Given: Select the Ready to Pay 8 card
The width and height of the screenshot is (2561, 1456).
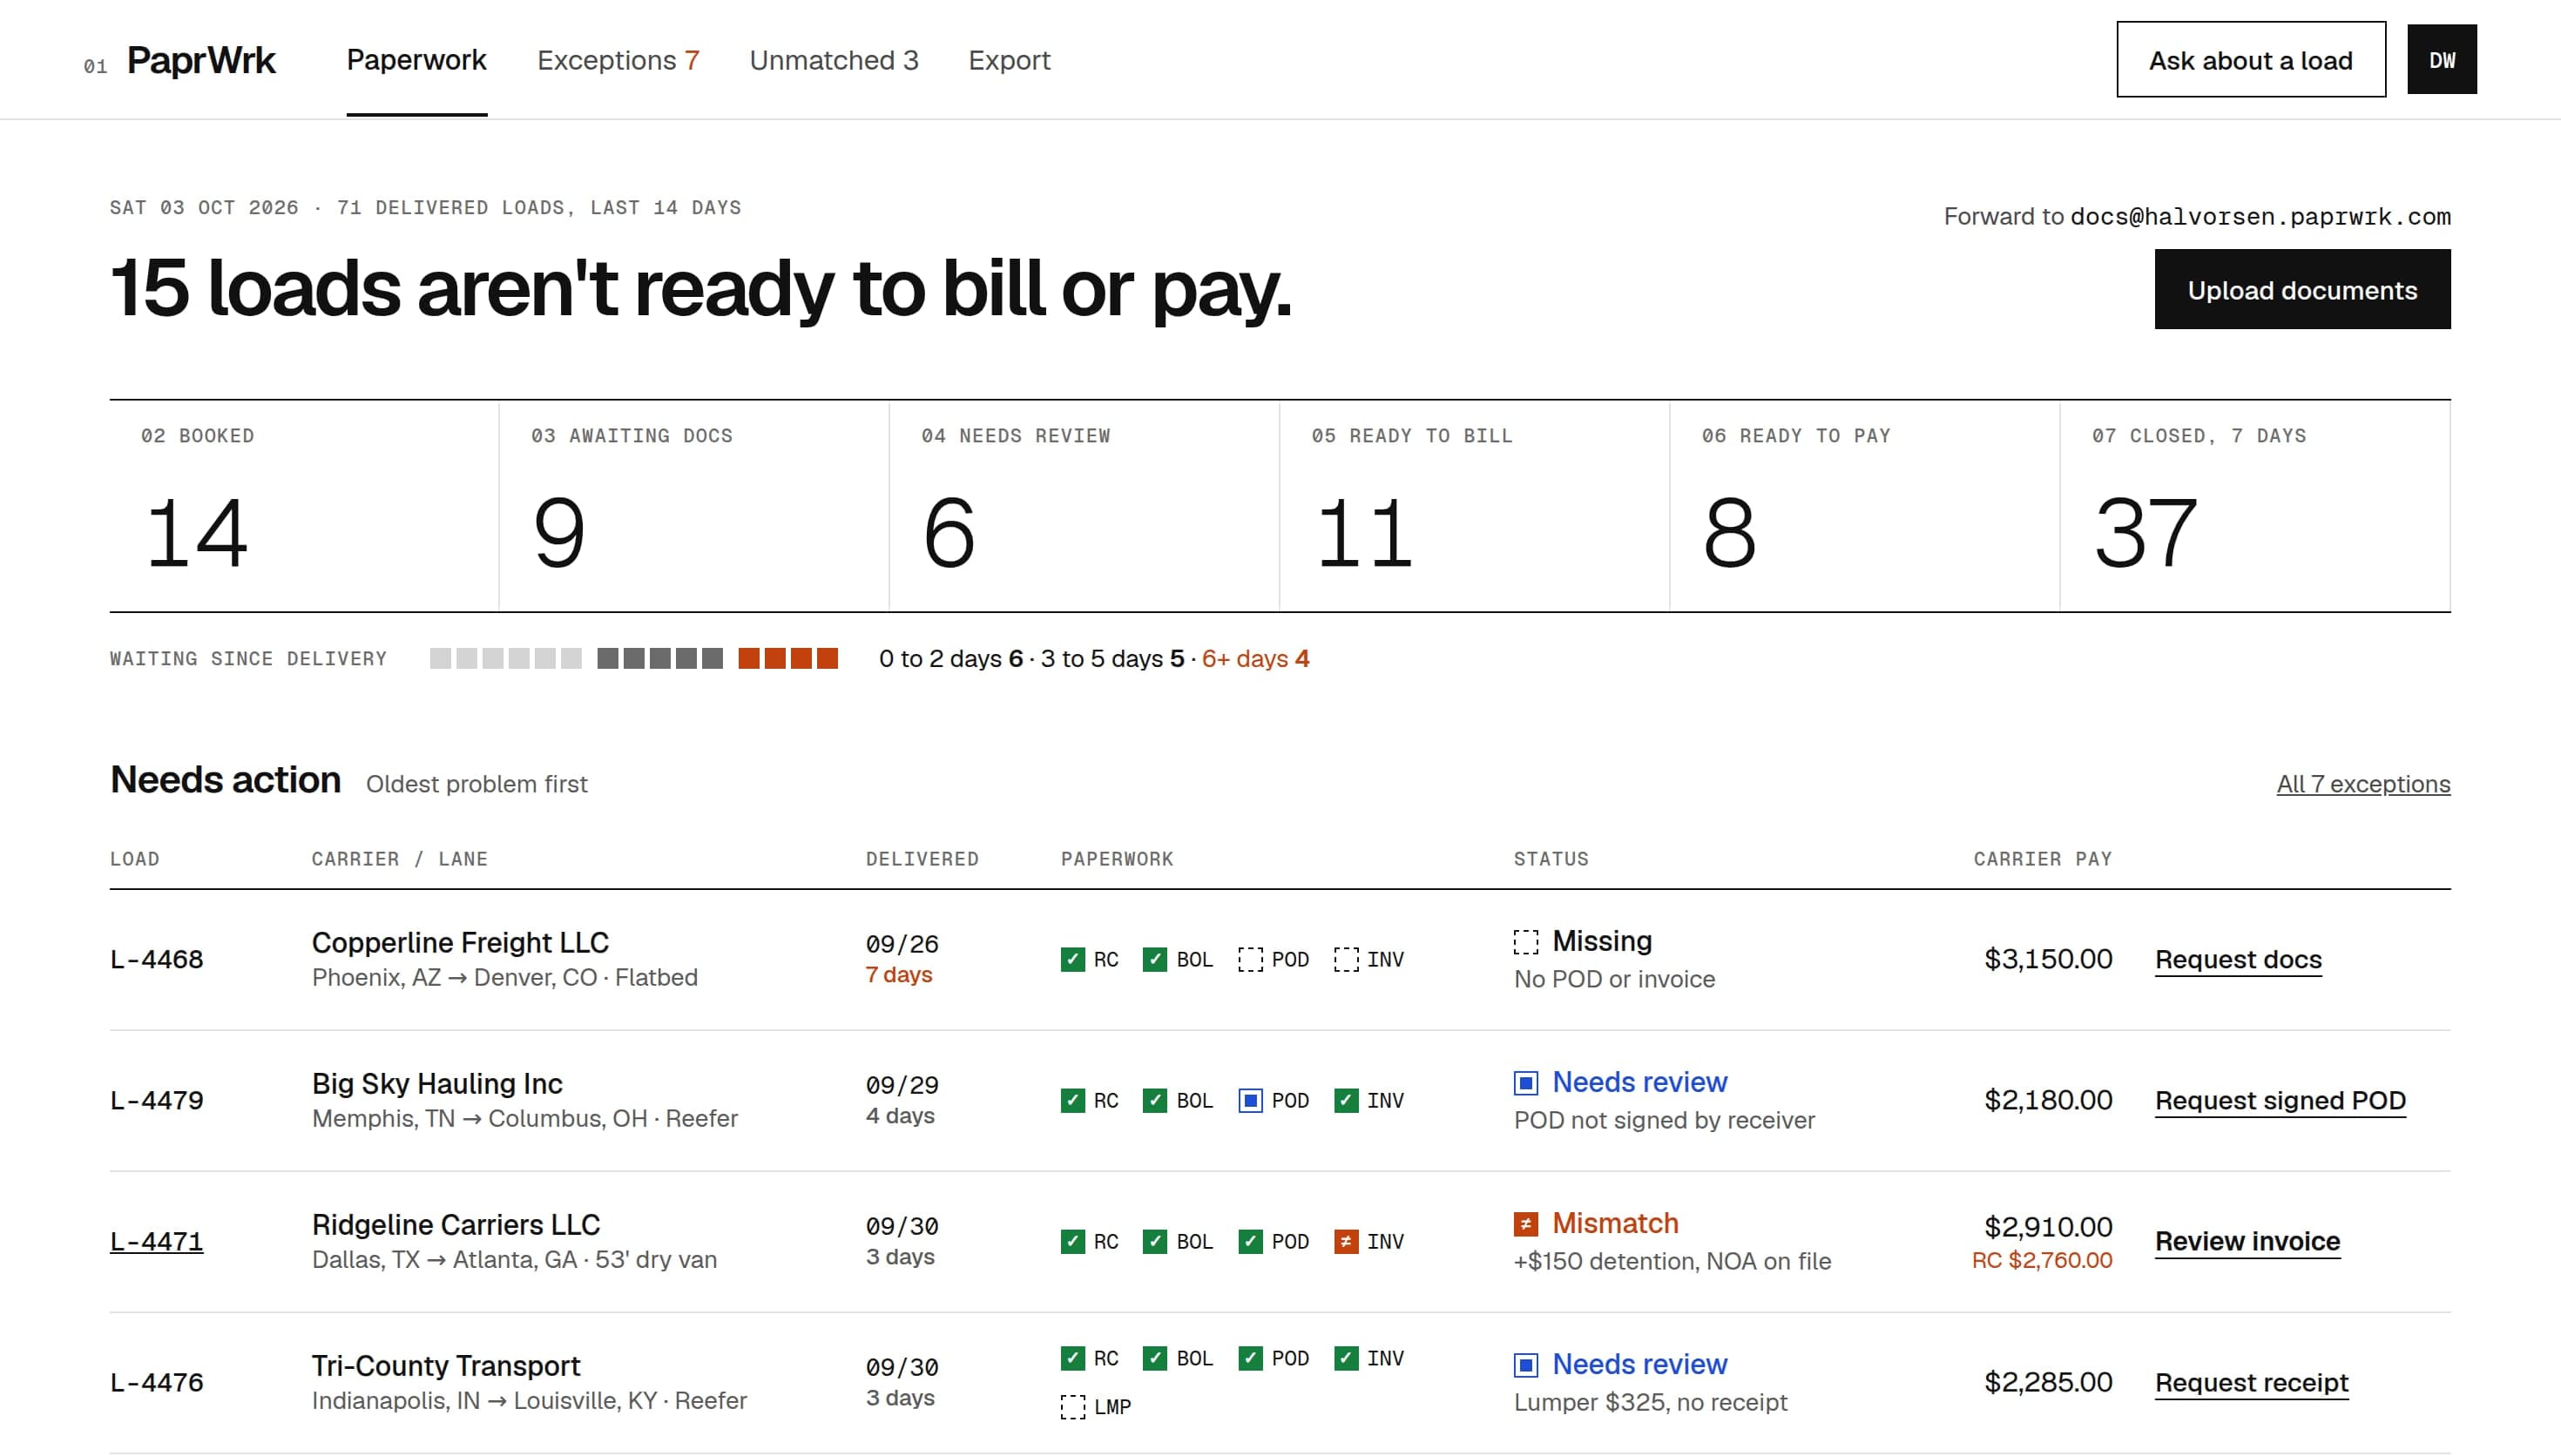Looking at the screenshot, I should [x=1864, y=506].
